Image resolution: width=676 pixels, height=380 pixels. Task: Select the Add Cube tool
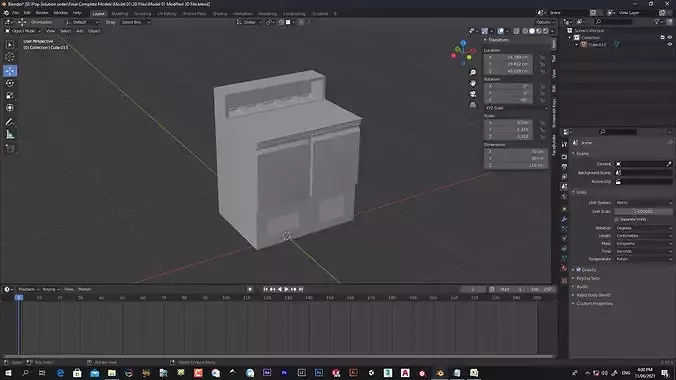pos(10,149)
